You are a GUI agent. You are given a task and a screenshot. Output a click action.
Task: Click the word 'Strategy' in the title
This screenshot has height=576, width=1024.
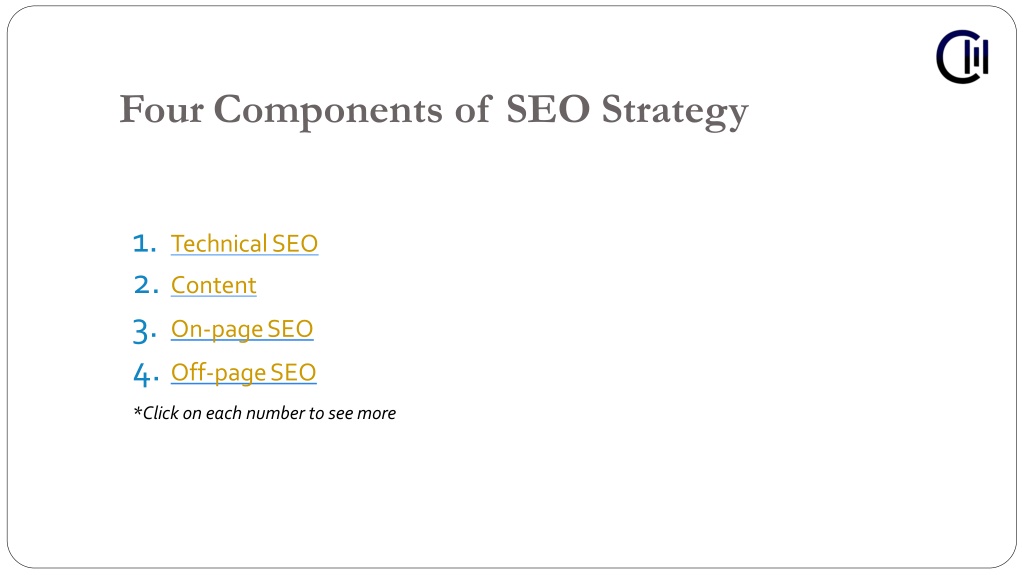[x=675, y=111]
